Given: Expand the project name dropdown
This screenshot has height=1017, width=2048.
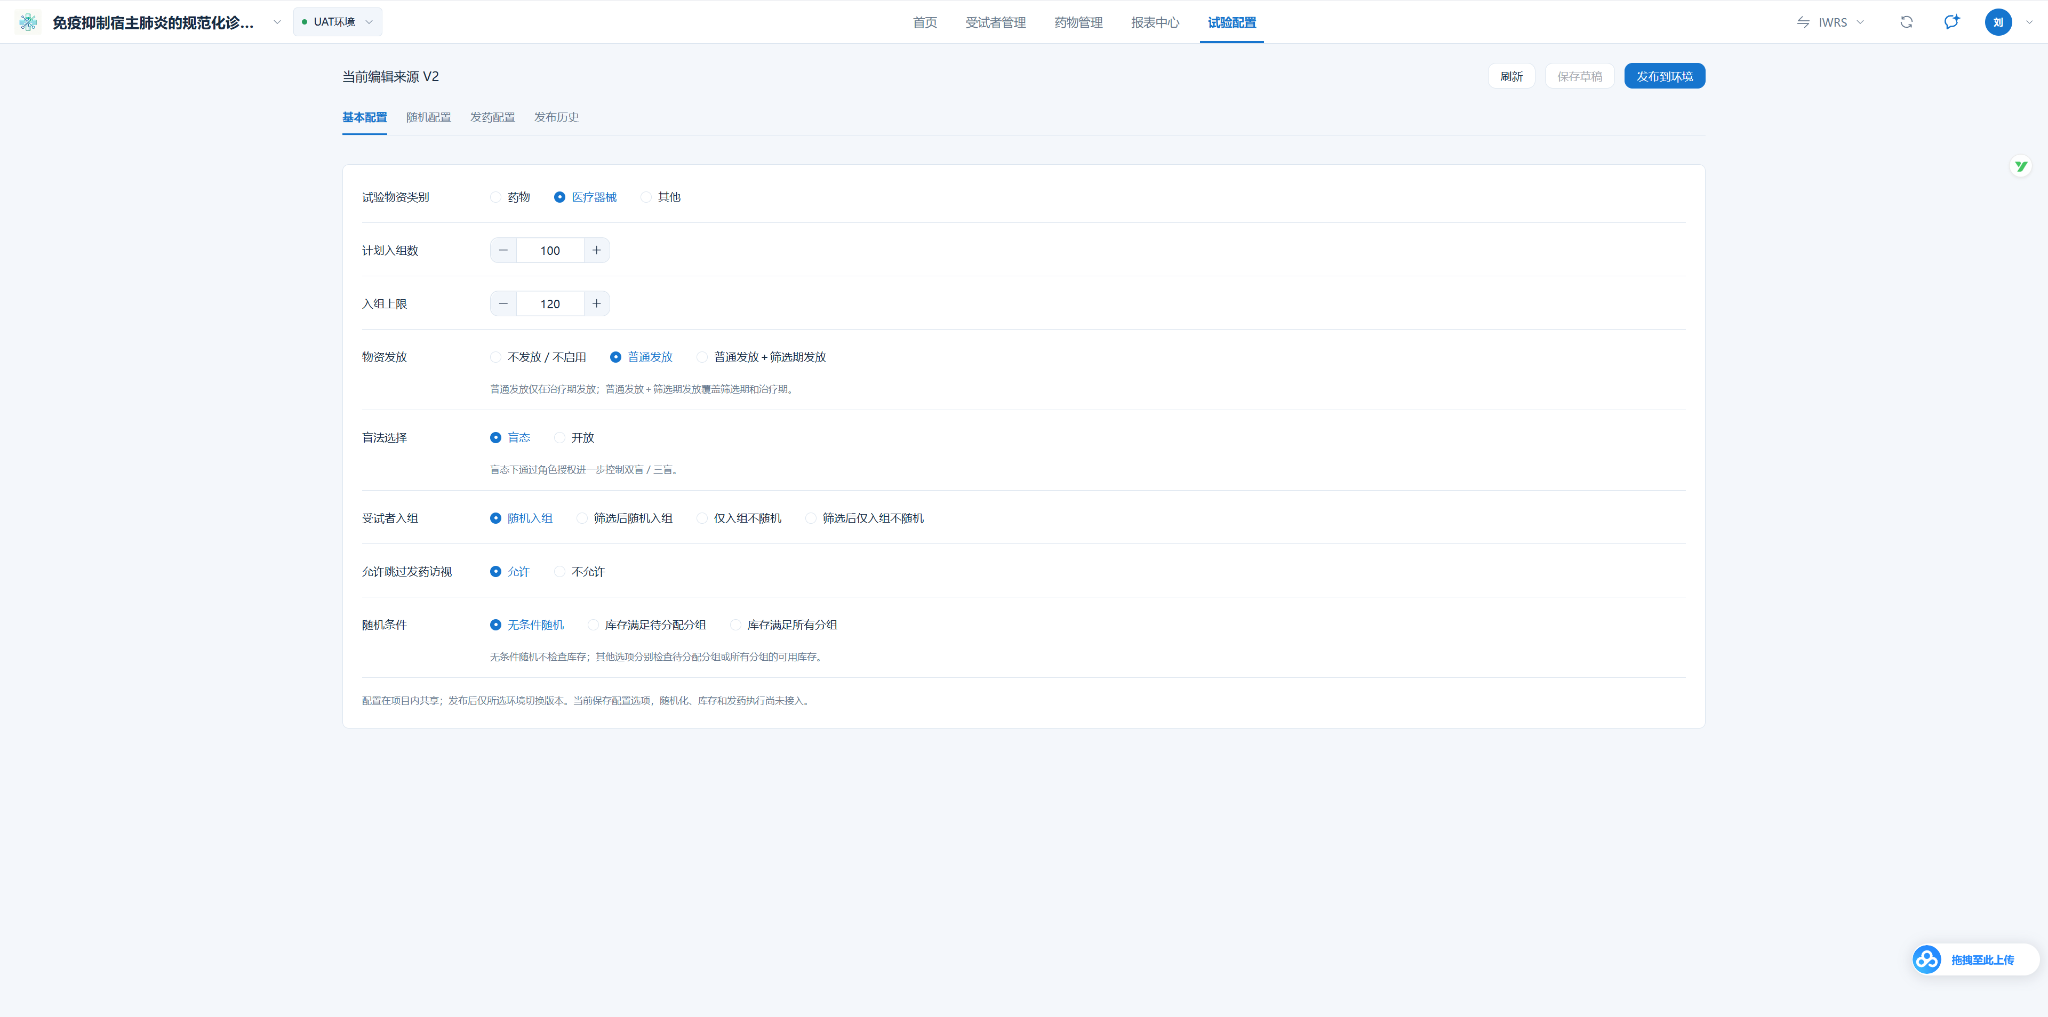Looking at the screenshot, I should (277, 22).
